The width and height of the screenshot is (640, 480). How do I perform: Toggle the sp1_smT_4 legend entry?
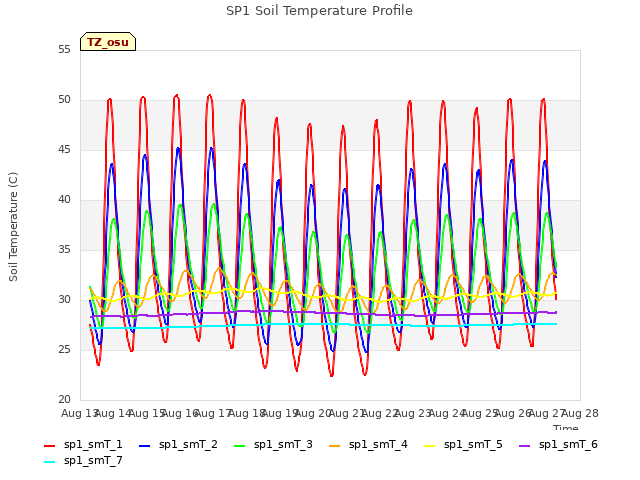(x=368, y=444)
